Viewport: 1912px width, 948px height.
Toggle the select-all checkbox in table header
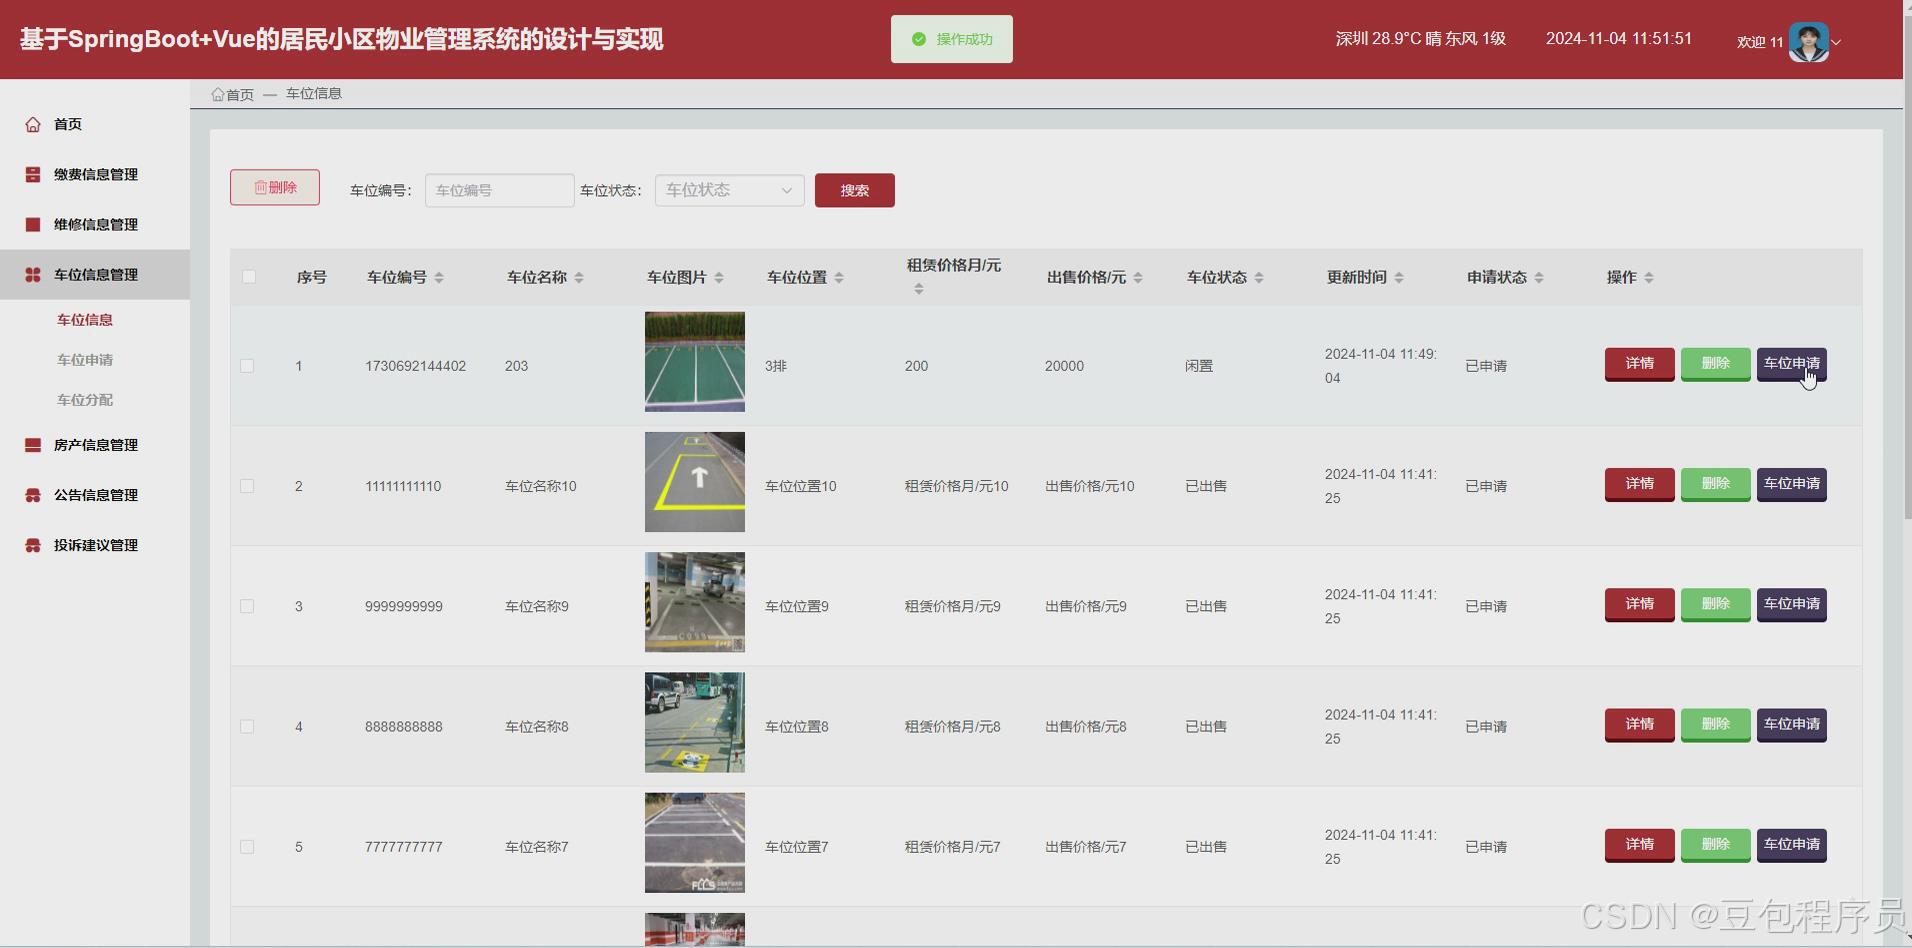tap(249, 277)
